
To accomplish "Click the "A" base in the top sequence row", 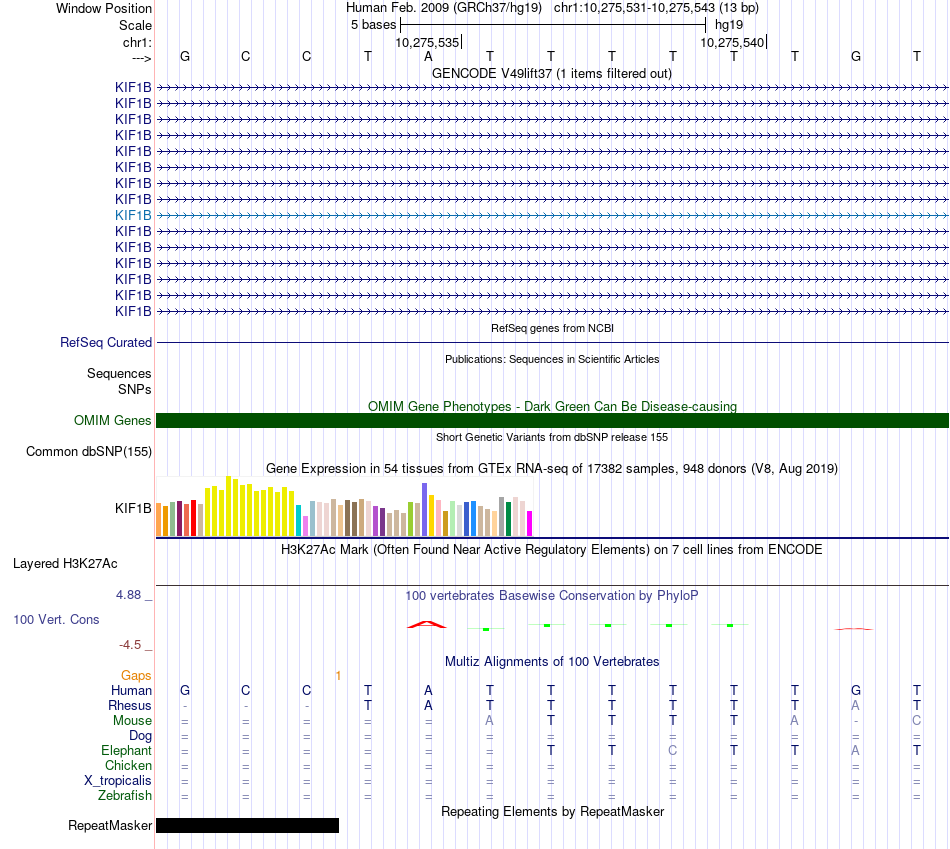I will [428, 56].
